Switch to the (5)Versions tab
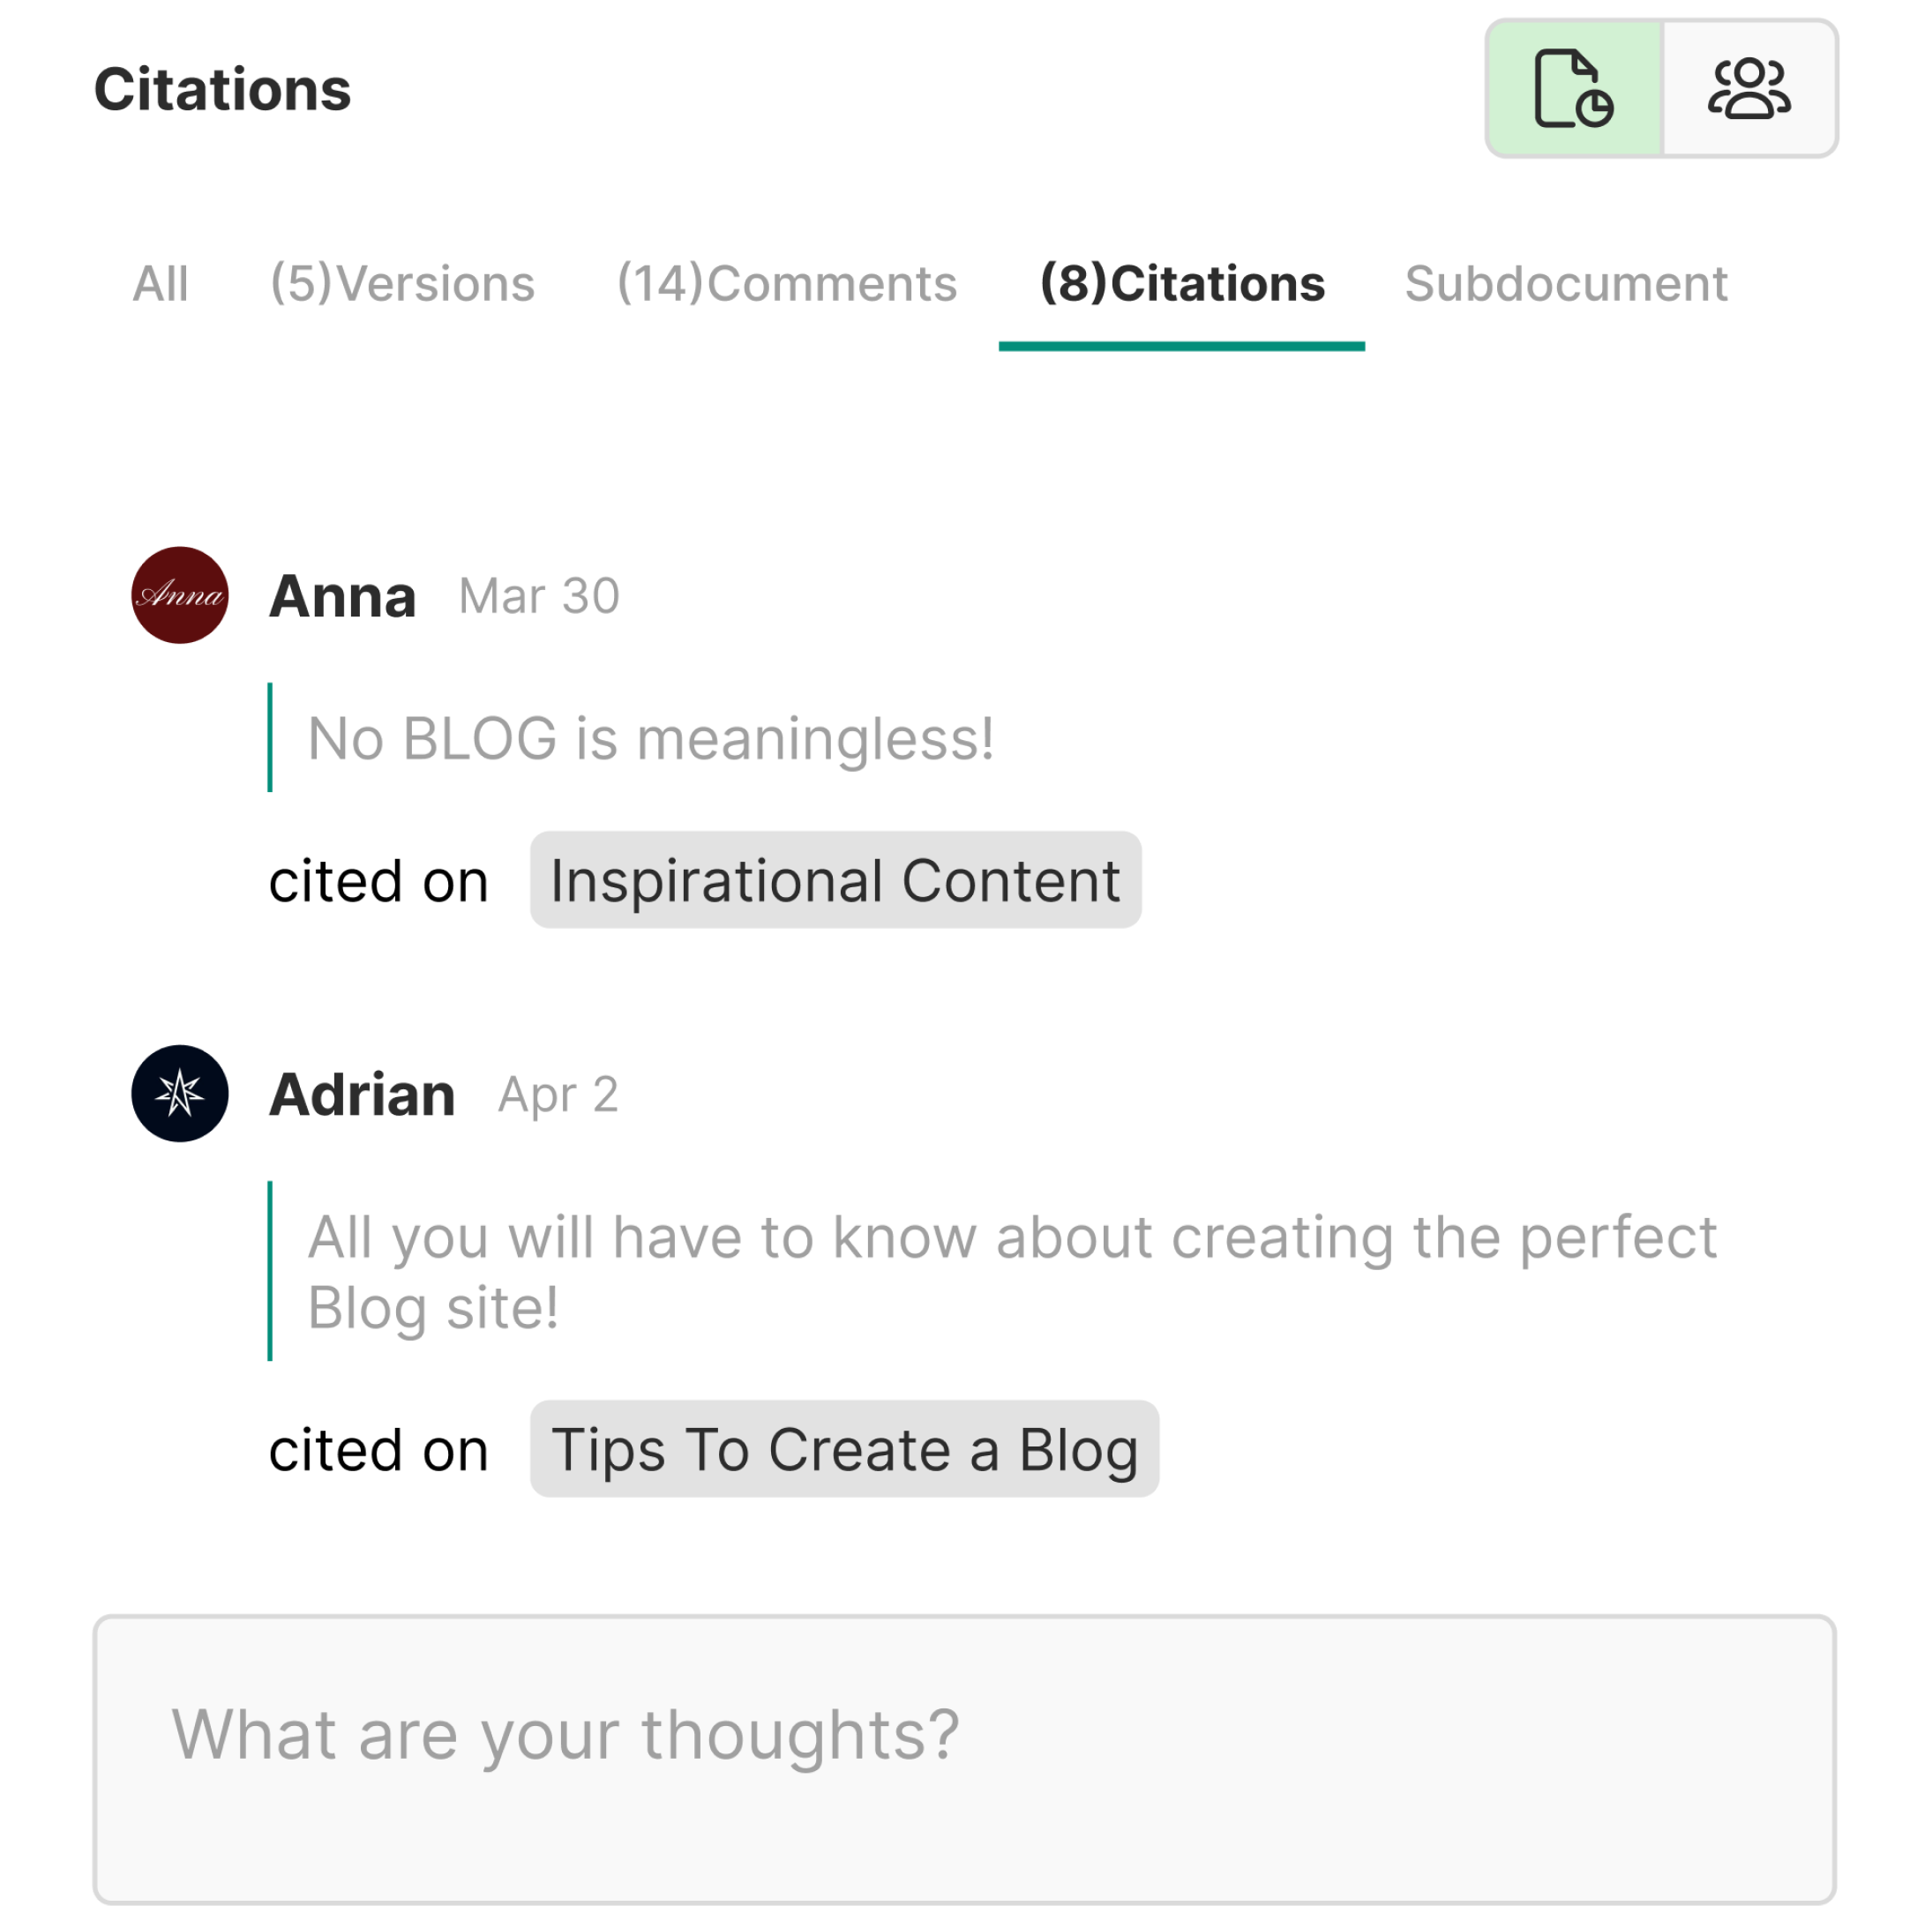The height and width of the screenshot is (1906, 1932). [402, 284]
